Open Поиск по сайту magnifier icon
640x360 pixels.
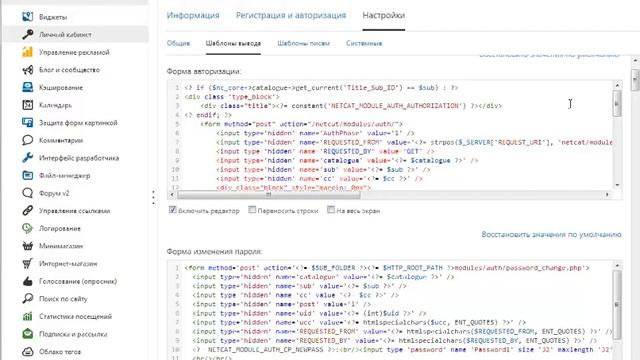27,298
